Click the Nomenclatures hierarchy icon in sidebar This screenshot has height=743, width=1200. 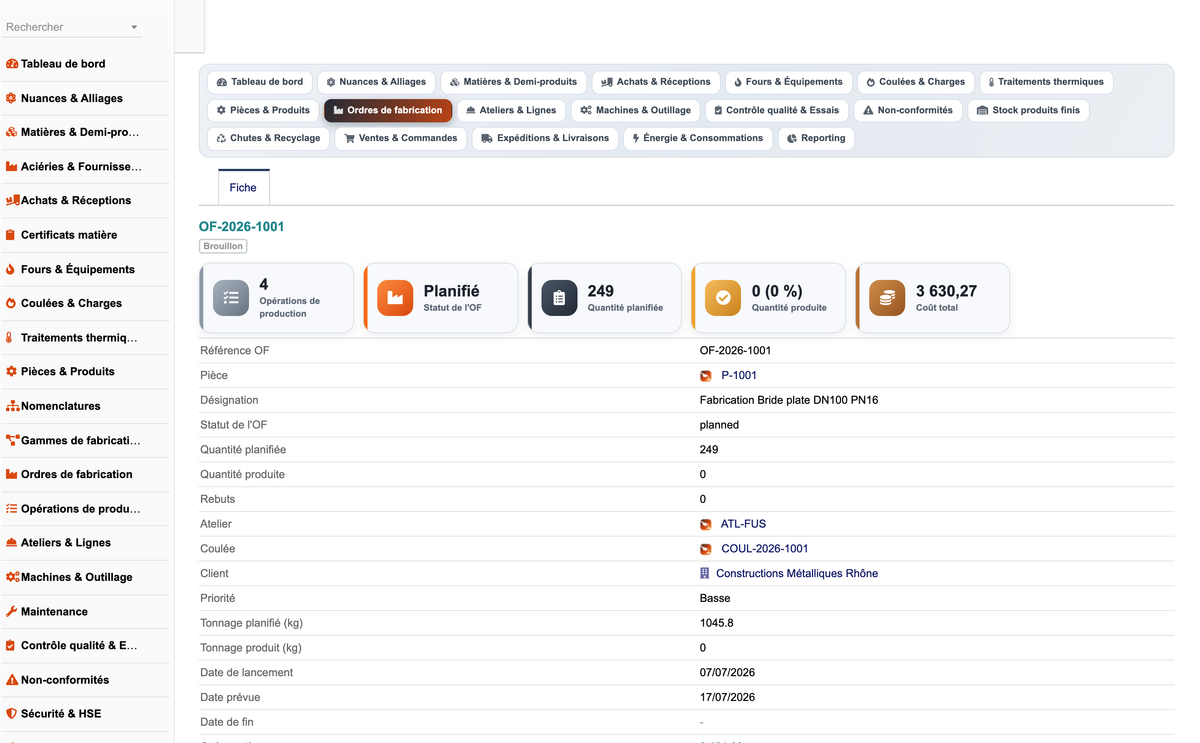click(12, 406)
